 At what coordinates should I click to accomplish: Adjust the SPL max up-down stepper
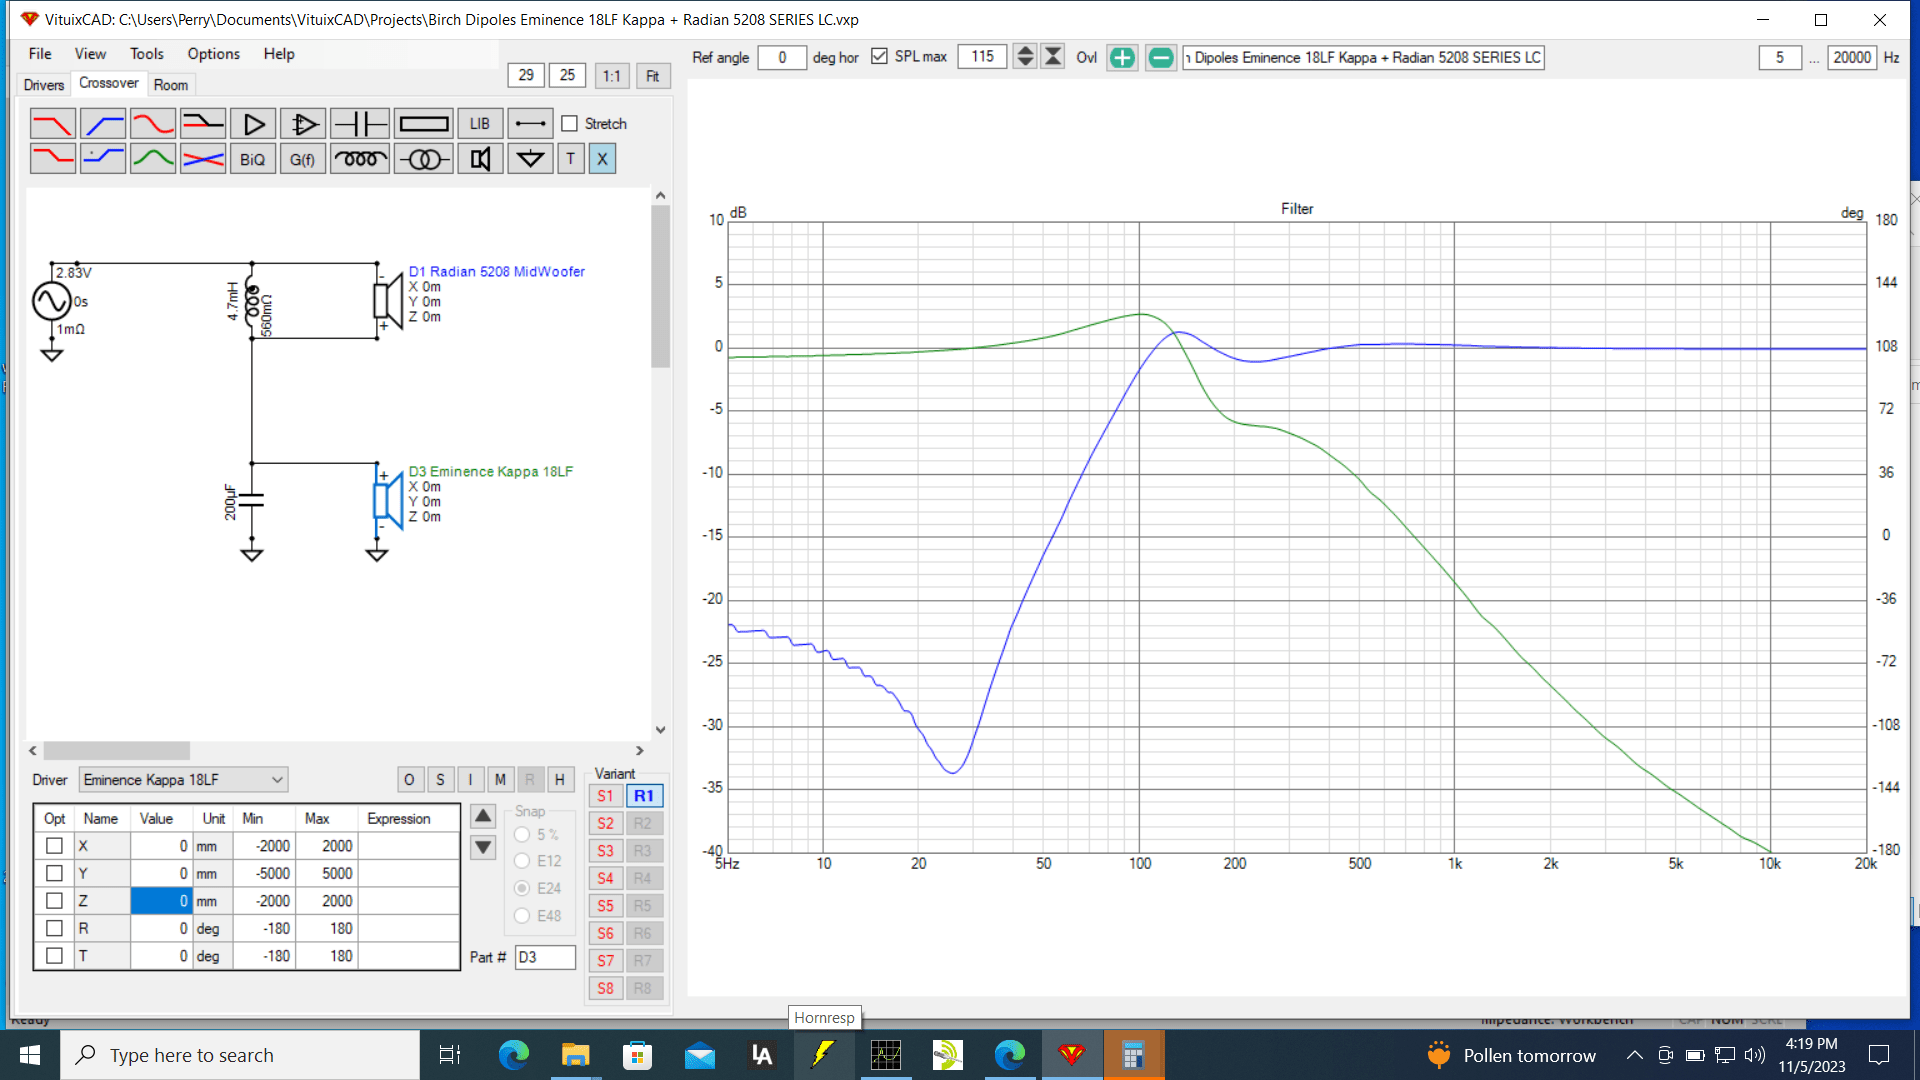pos(1025,56)
